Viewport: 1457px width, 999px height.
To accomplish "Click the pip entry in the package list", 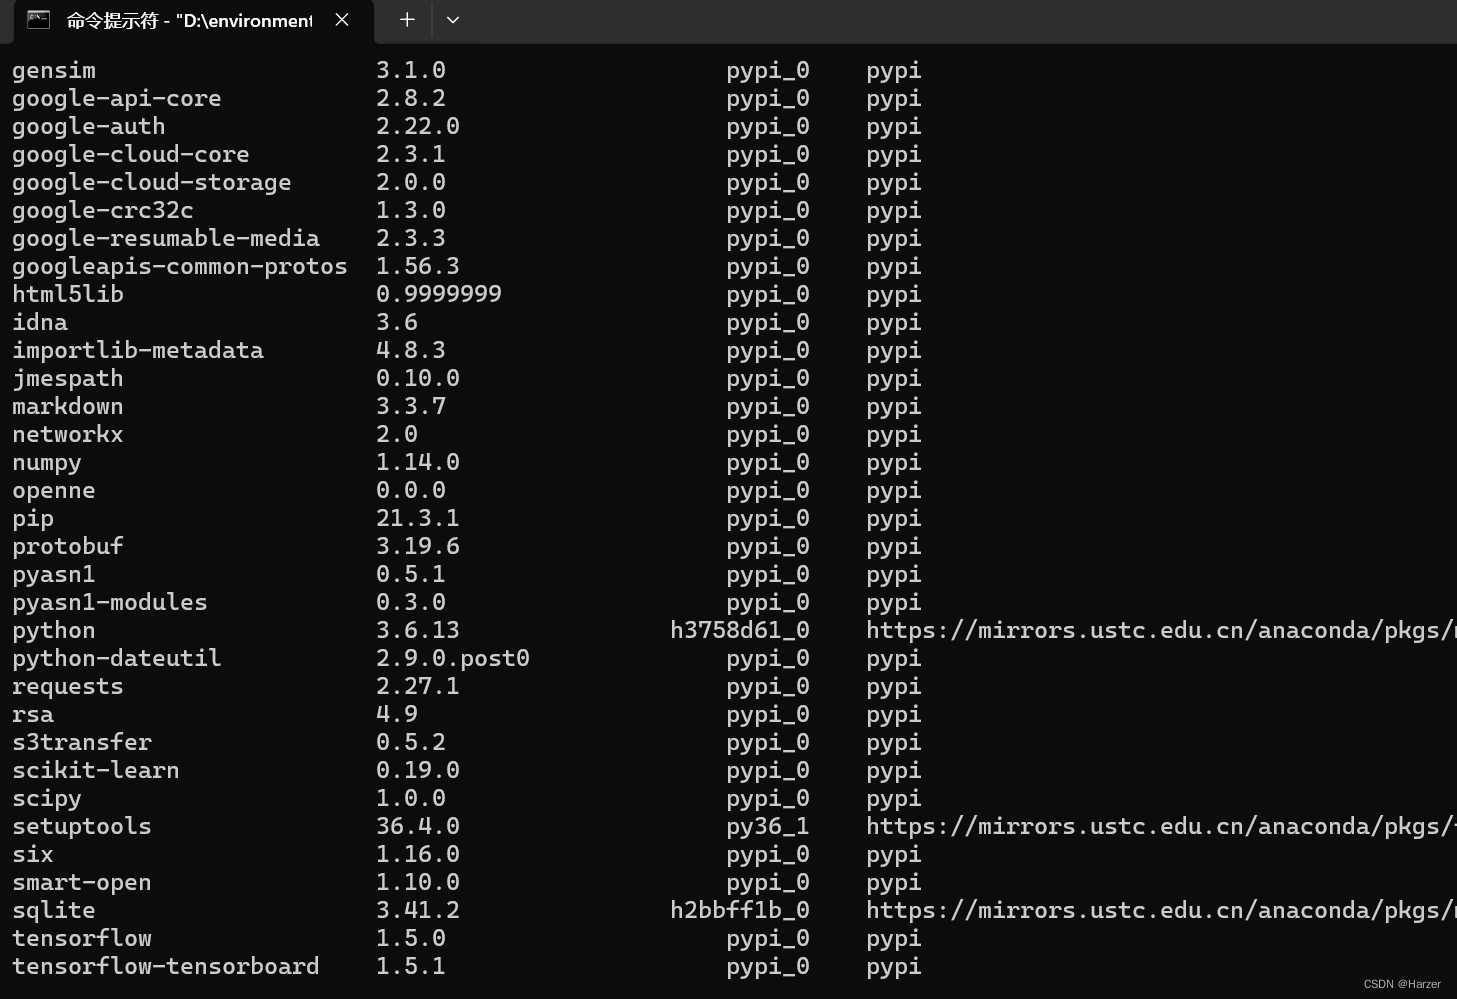I will pyautogui.click(x=32, y=518).
